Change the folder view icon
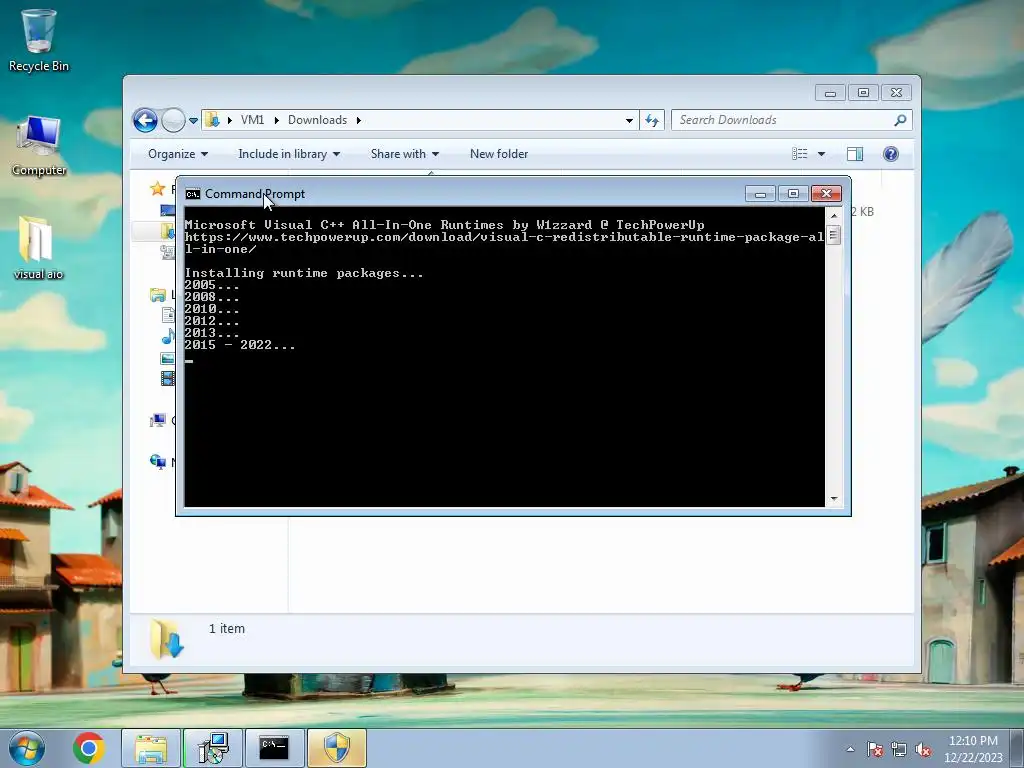This screenshot has width=1024, height=768. point(799,154)
